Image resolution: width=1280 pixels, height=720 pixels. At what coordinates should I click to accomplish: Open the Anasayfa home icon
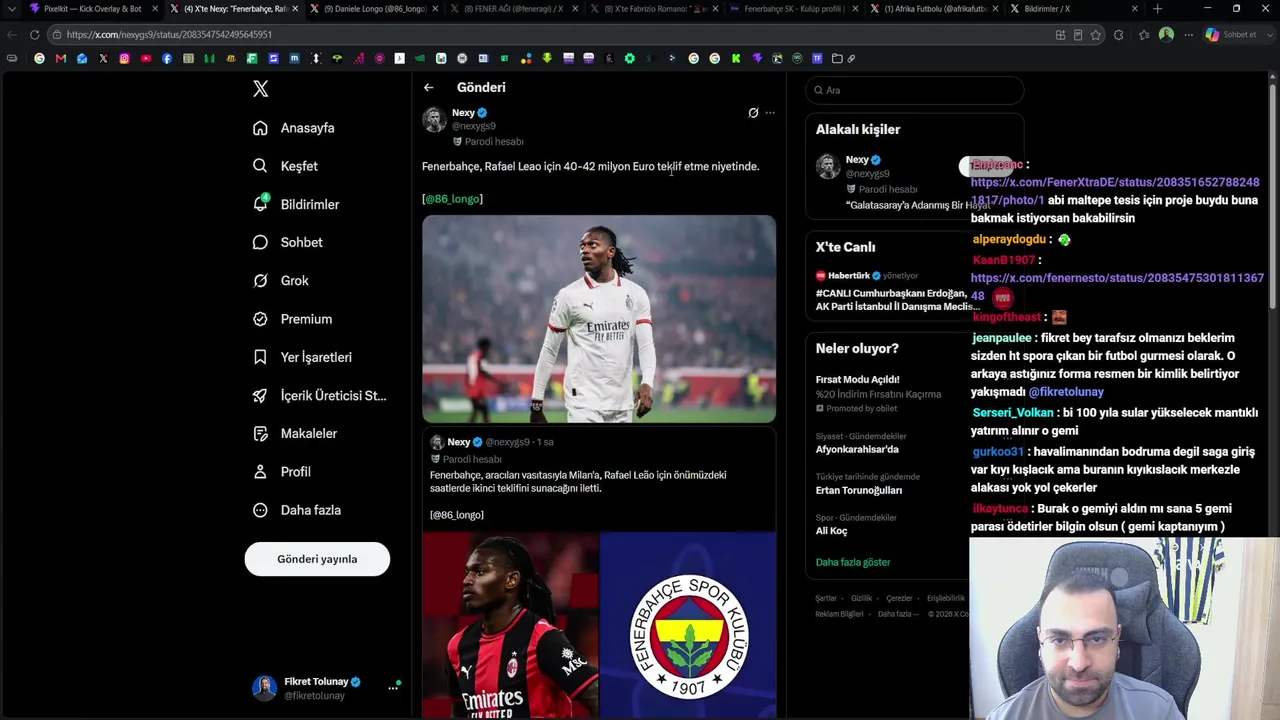pos(260,128)
